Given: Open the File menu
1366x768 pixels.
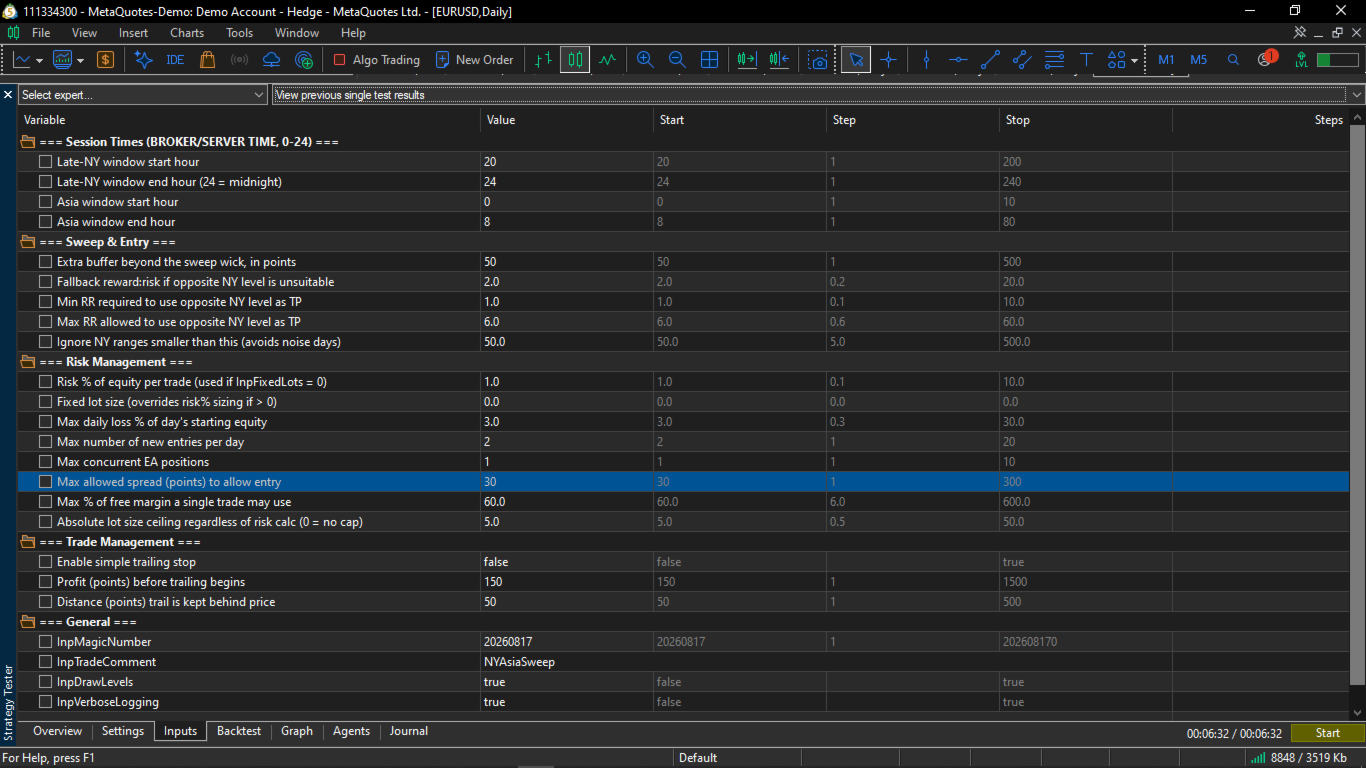Looking at the screenshot, I should (41, 33).
